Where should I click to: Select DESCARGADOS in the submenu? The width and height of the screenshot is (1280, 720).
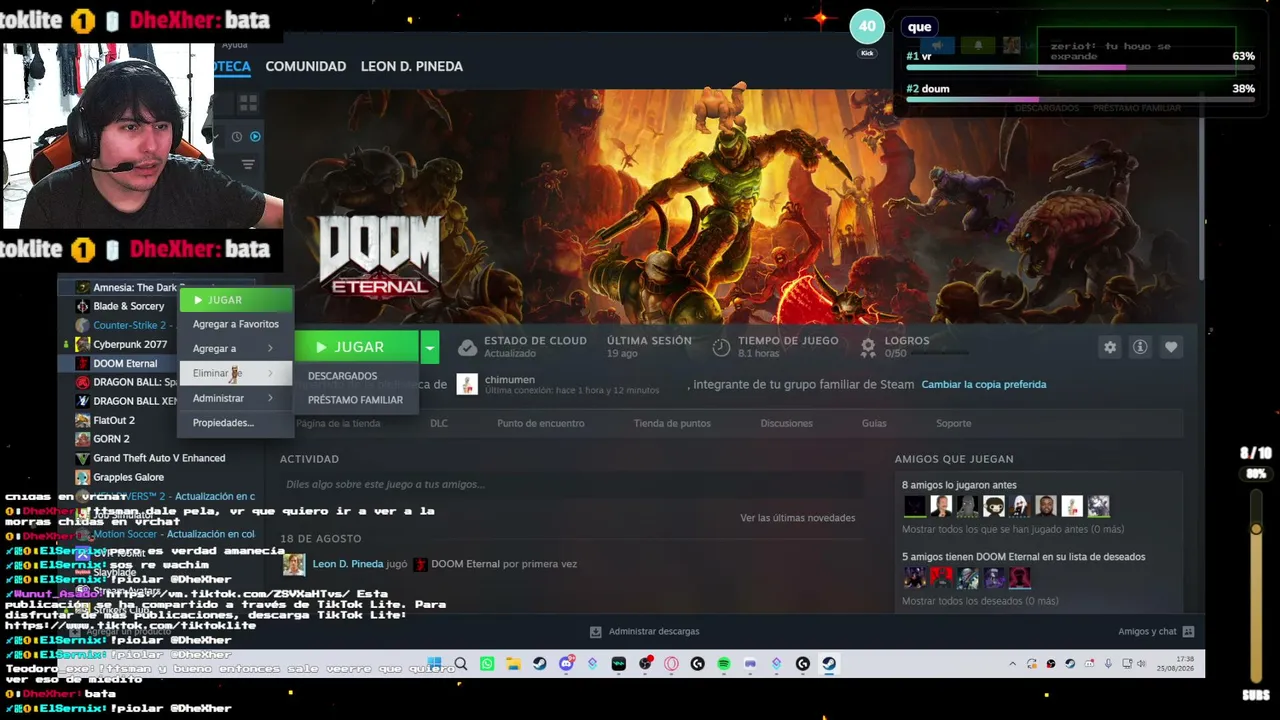click(x=343, y=376)
